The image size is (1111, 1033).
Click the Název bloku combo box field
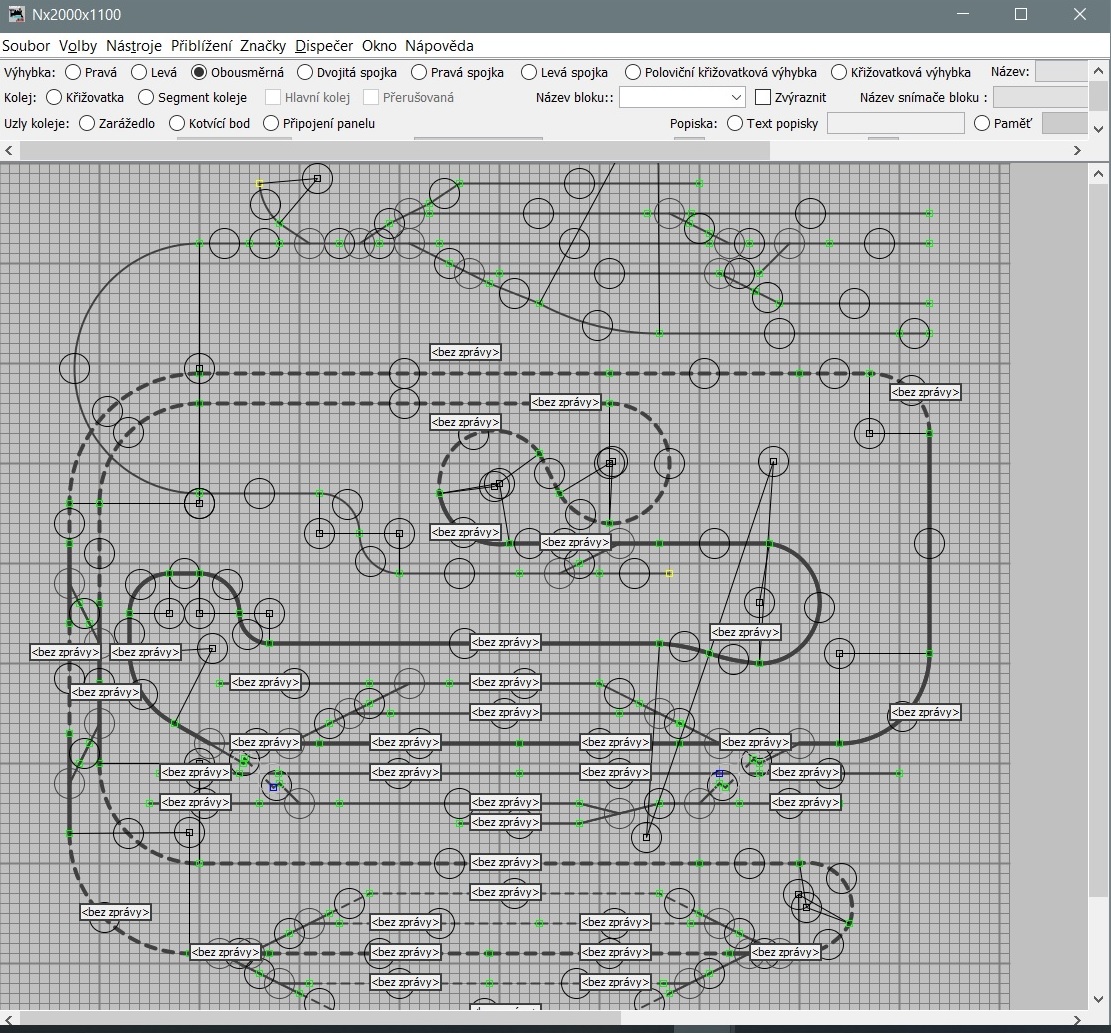click(674, 98)
